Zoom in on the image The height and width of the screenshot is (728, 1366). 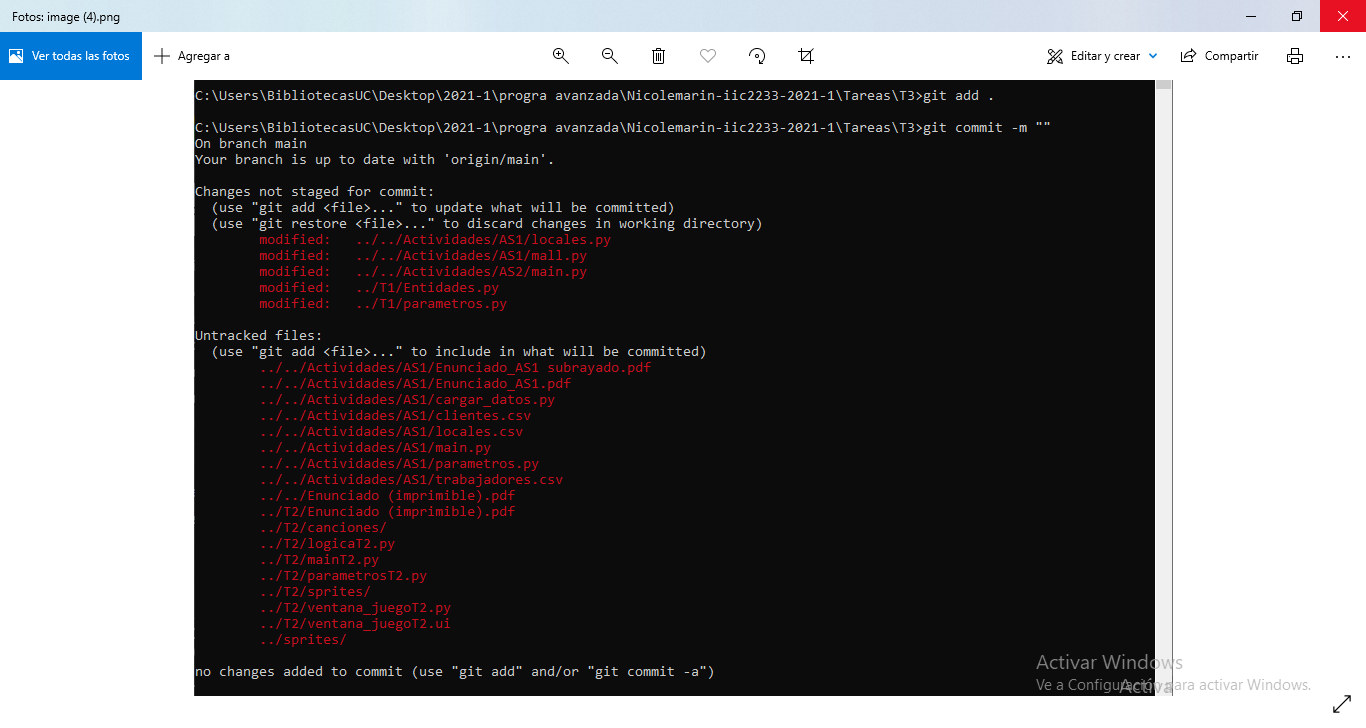point(561,56)
